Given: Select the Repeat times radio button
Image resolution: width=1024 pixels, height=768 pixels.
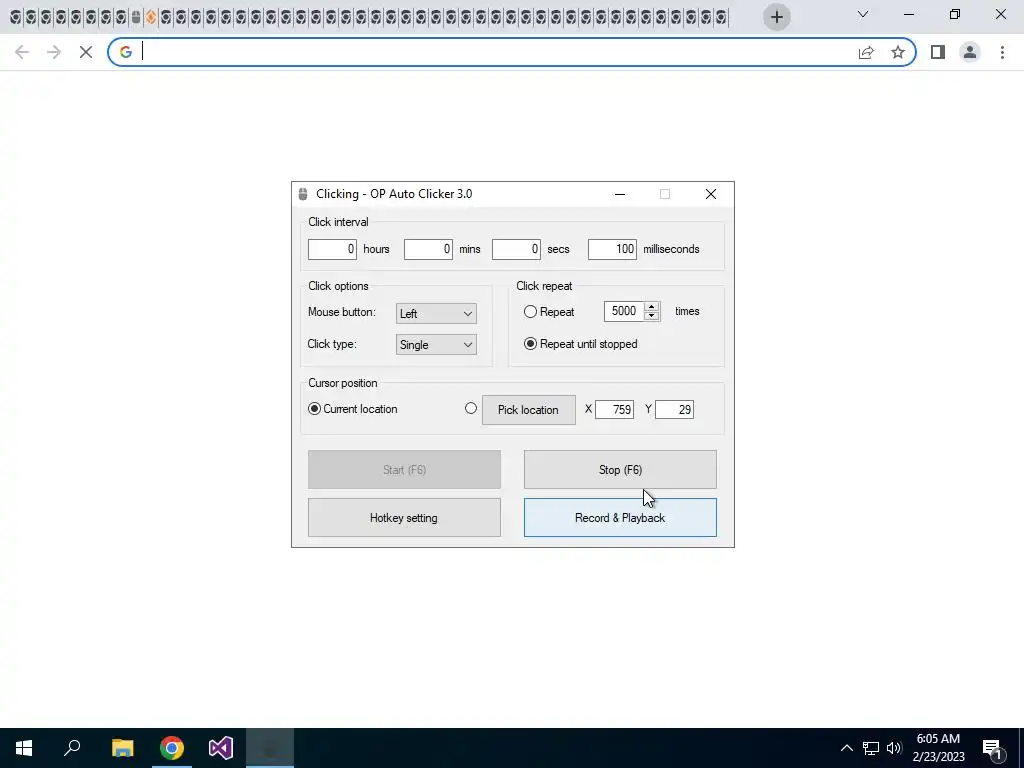Looking at the screenshot, I should pyautogui.click(x=530, y=312).
